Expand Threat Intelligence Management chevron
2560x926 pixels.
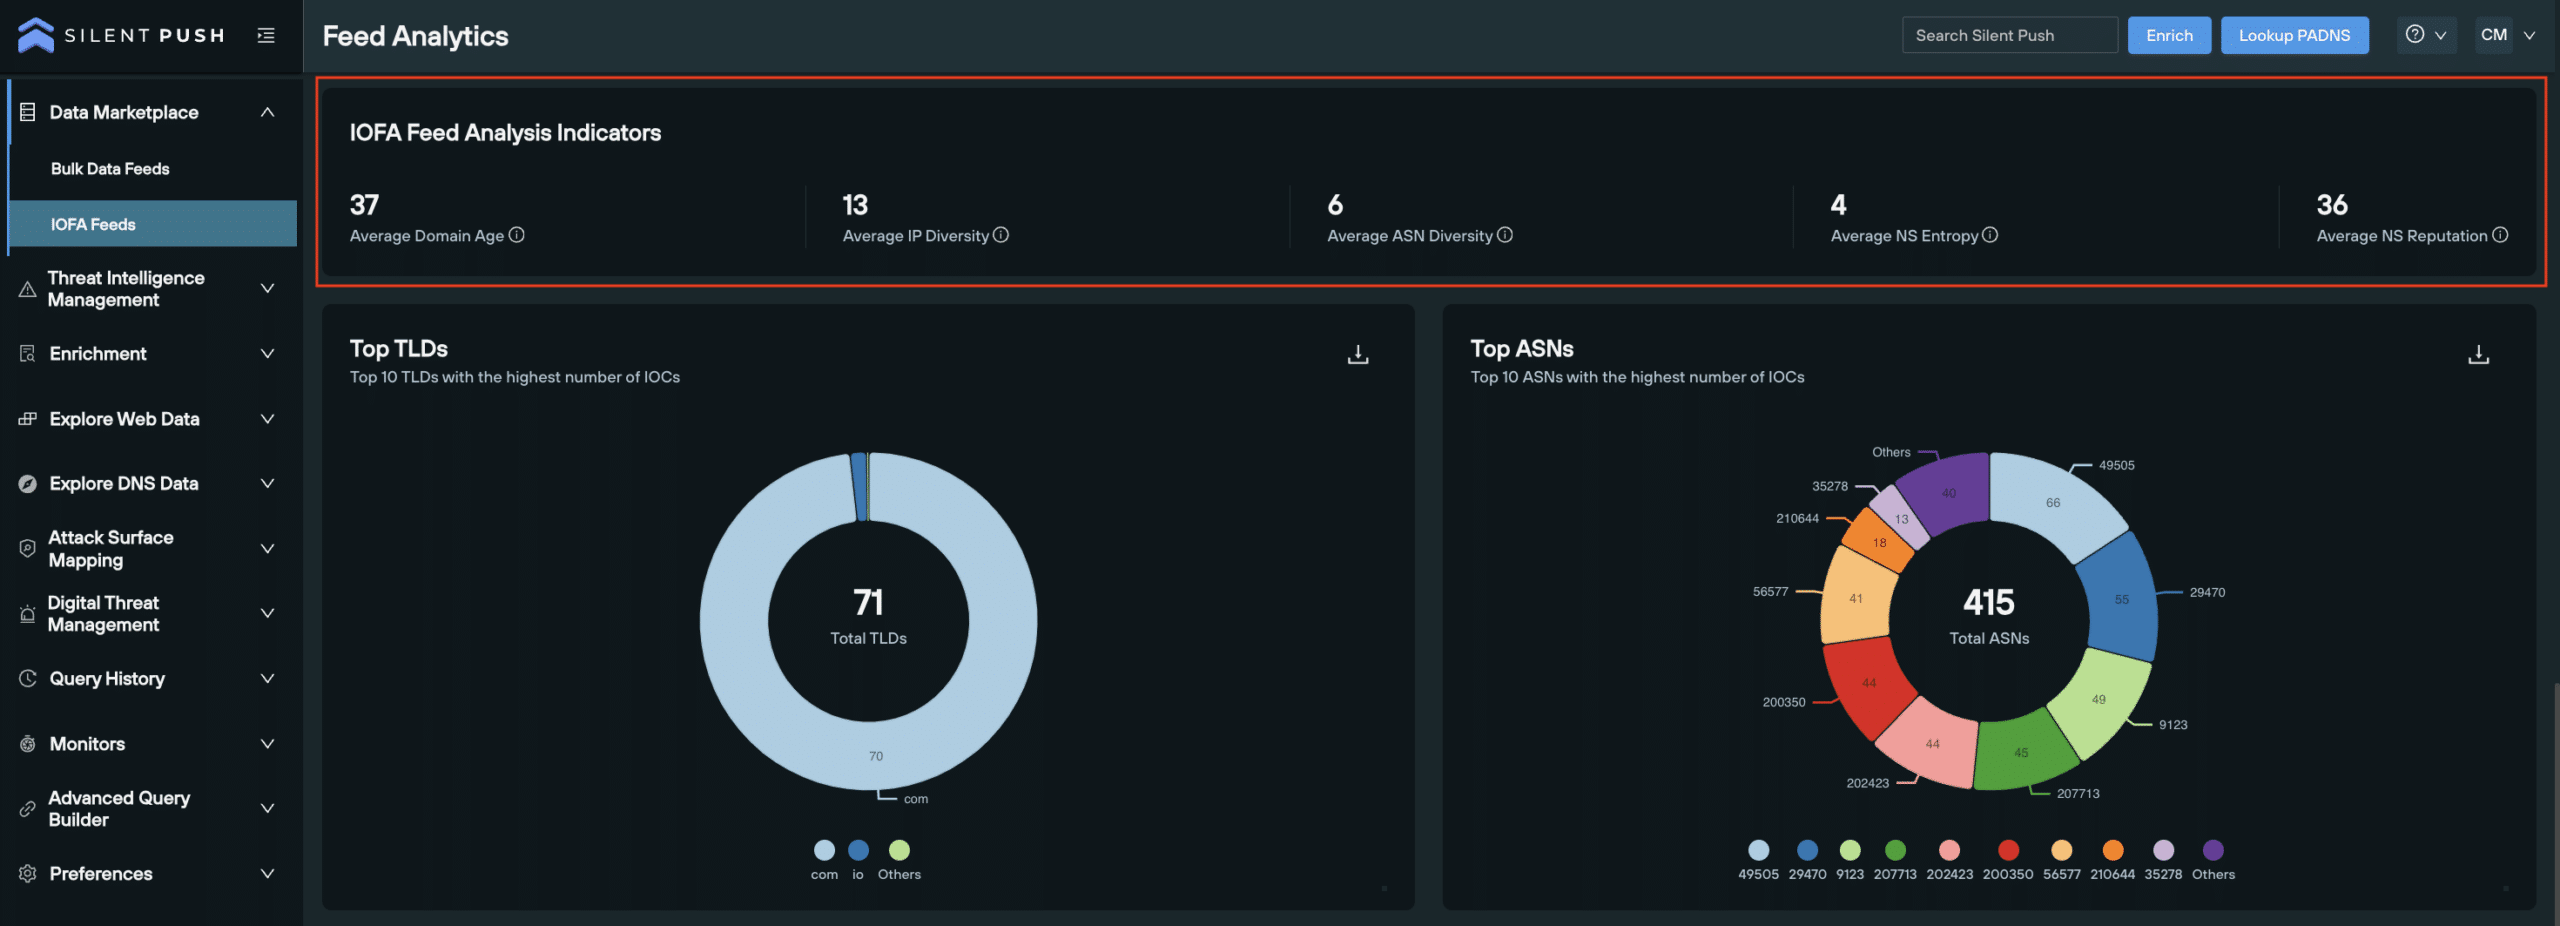[x=267, y=288]
